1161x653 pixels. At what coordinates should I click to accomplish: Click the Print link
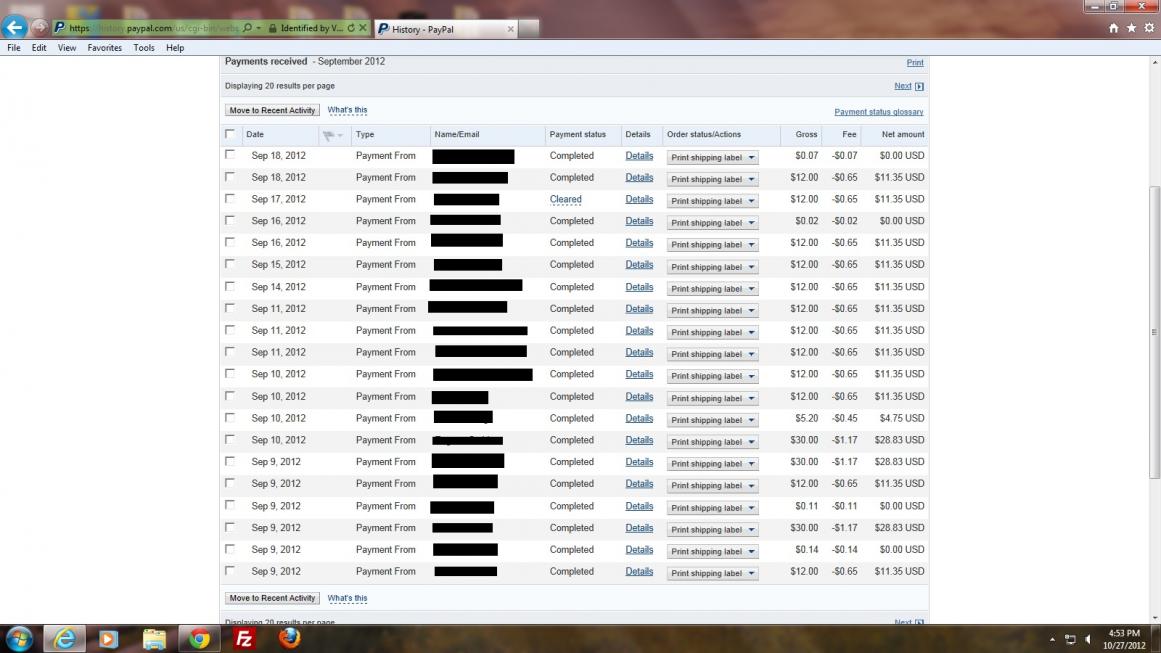tap(915, 63)
